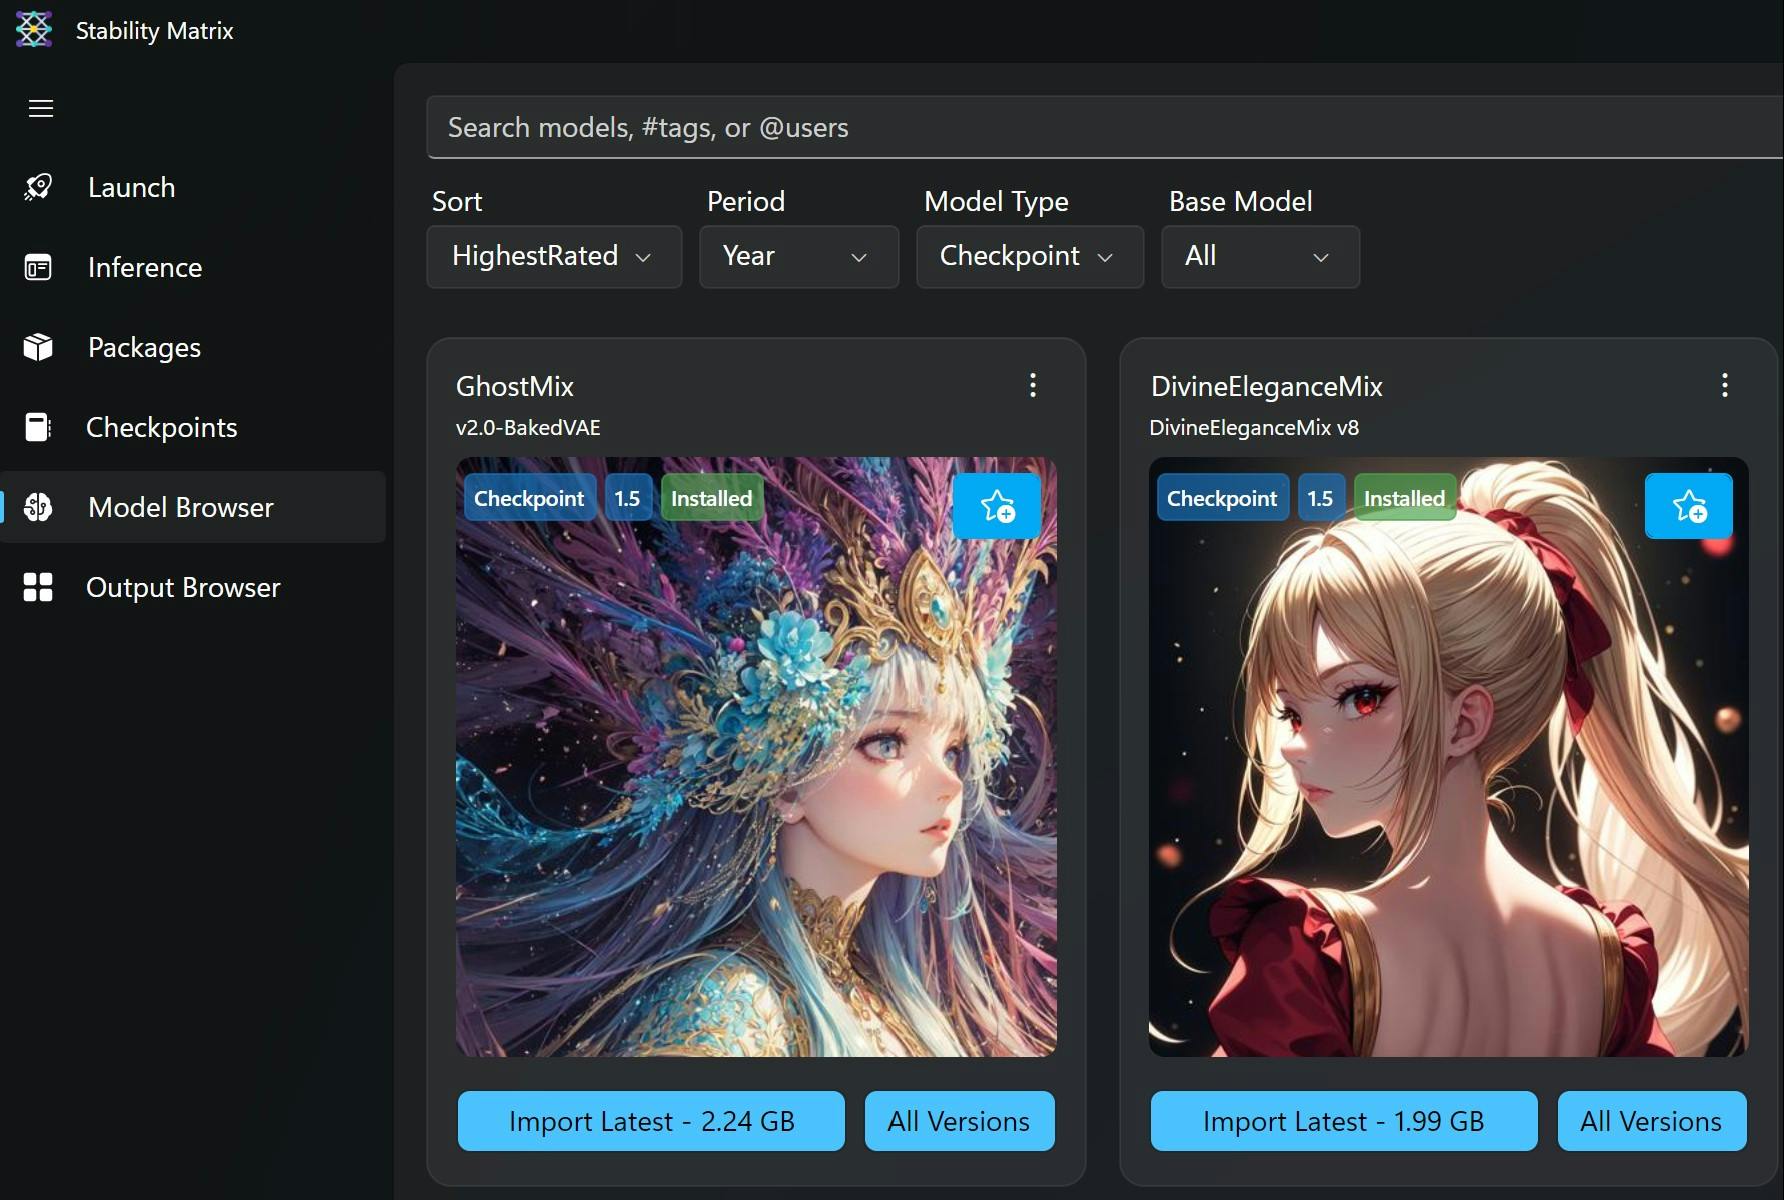Click the v2.0-BakedVAE version text

[x=528, y=427]
